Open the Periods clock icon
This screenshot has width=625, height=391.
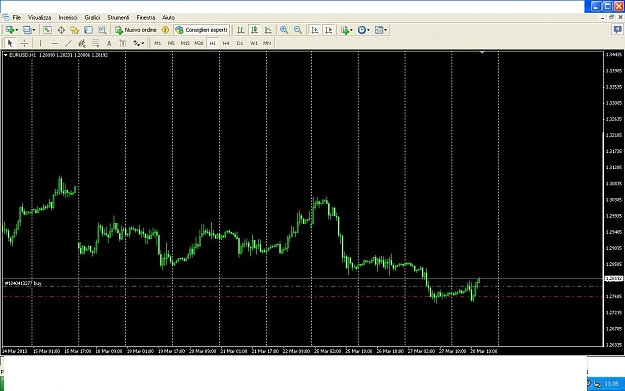coord(362,30)
